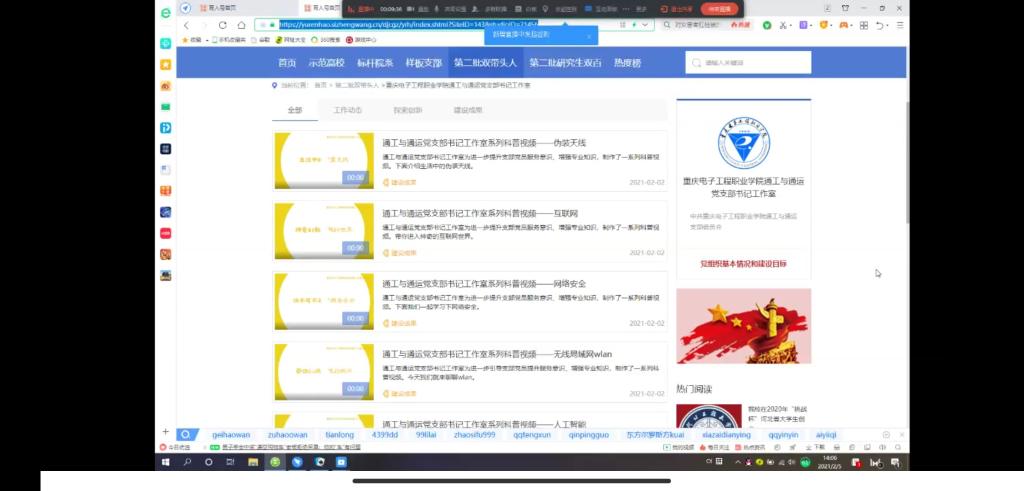The image size is (1024, 491).
Task: Open Windows Start menu
Action: pyautogui.click(x=168, y=462)
